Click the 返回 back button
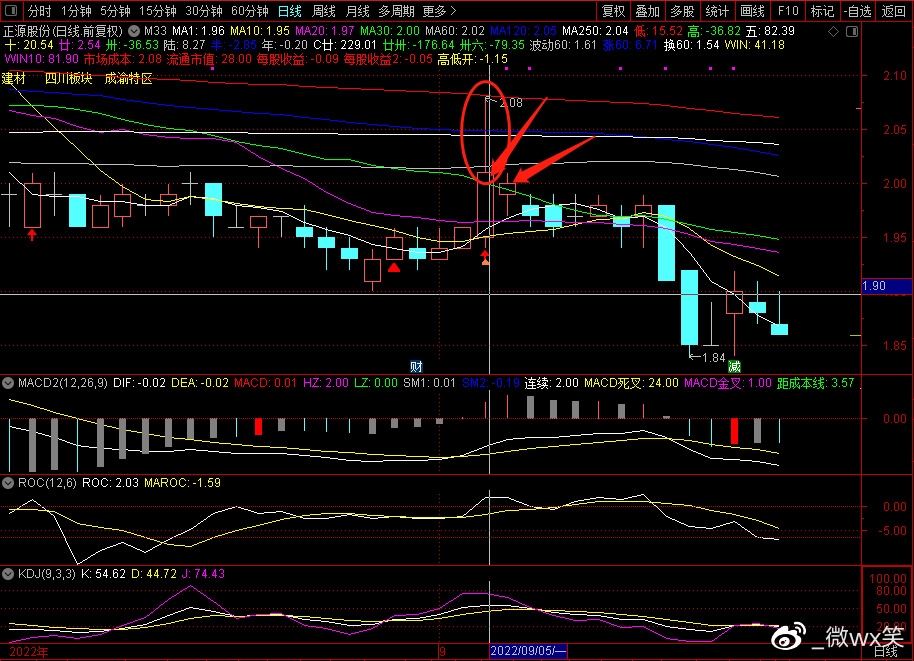Viewport: 914px width, 661px height. 893,12
